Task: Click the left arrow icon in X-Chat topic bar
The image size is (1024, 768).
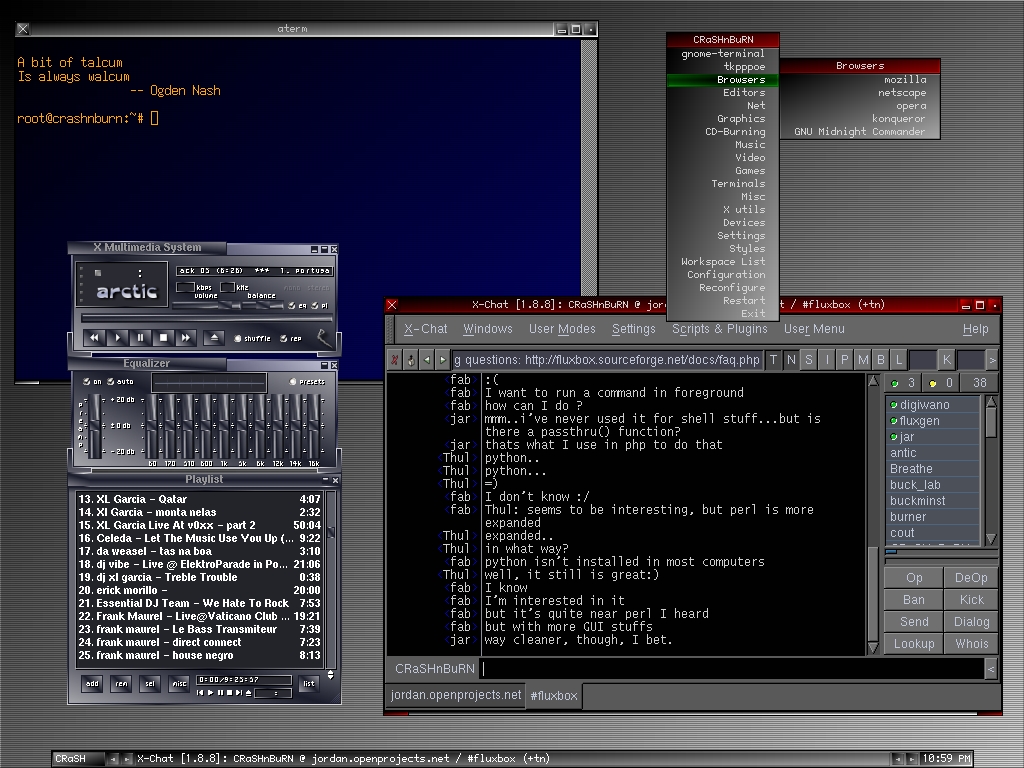Action: pos(427,360)
